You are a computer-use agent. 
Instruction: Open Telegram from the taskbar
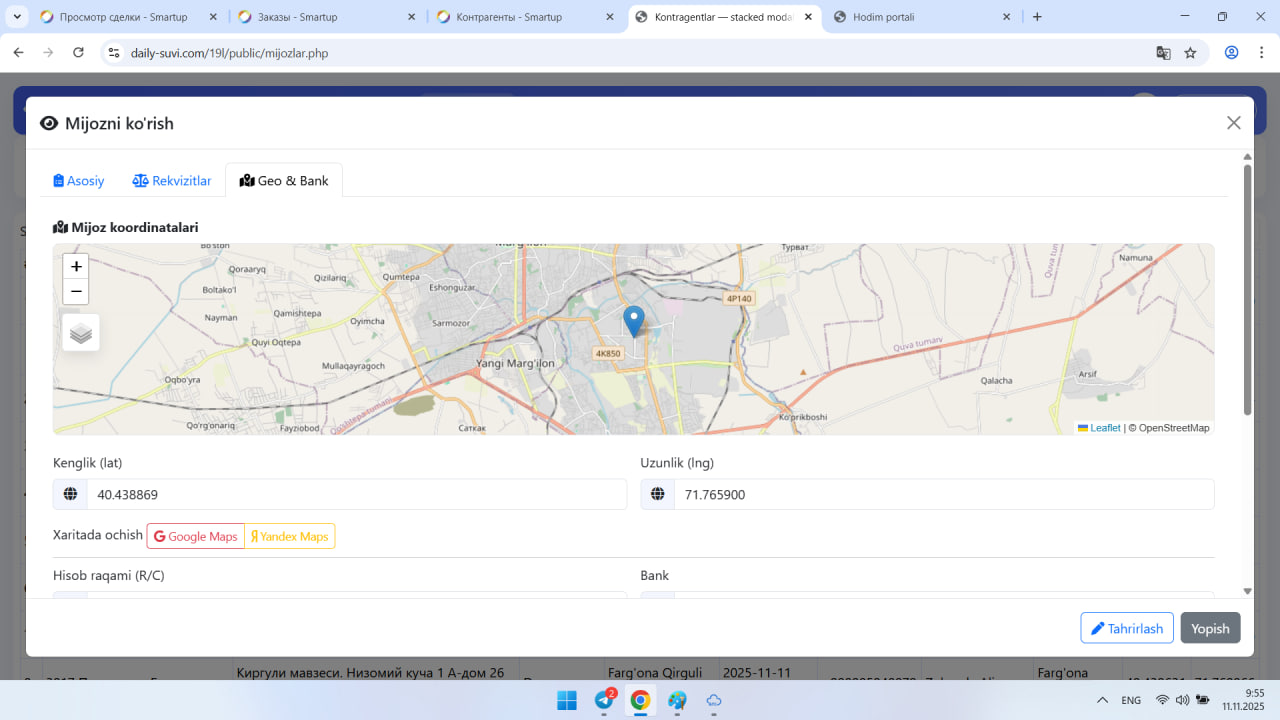tap(604, 700)
